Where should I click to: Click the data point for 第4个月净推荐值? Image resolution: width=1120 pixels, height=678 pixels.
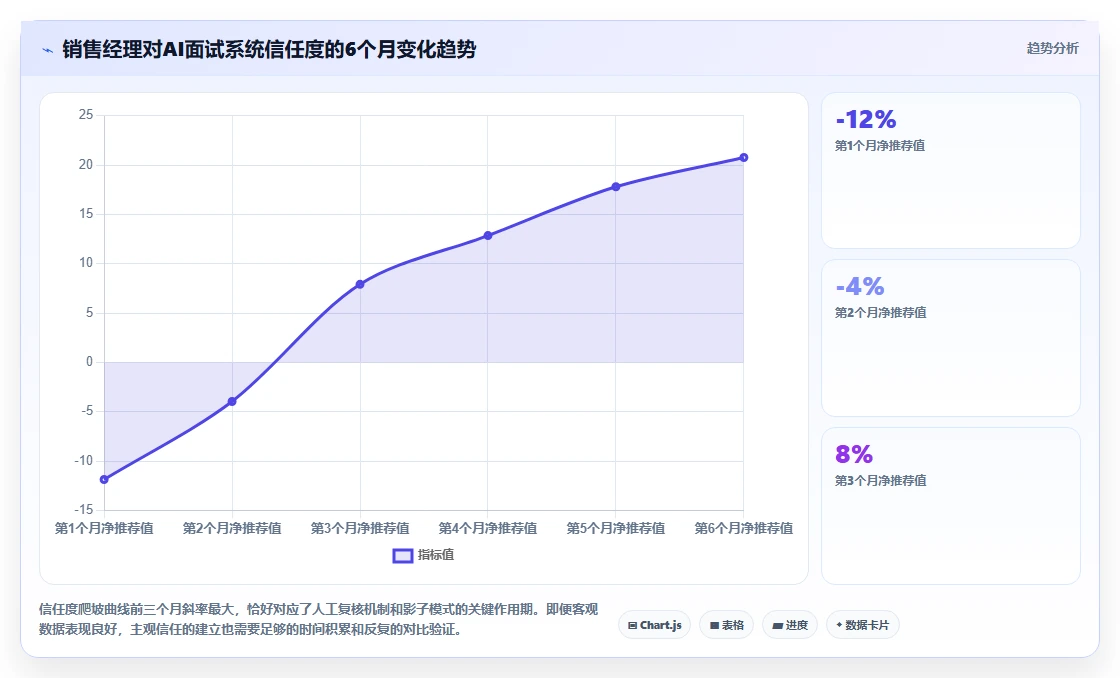tap(488, 235)
